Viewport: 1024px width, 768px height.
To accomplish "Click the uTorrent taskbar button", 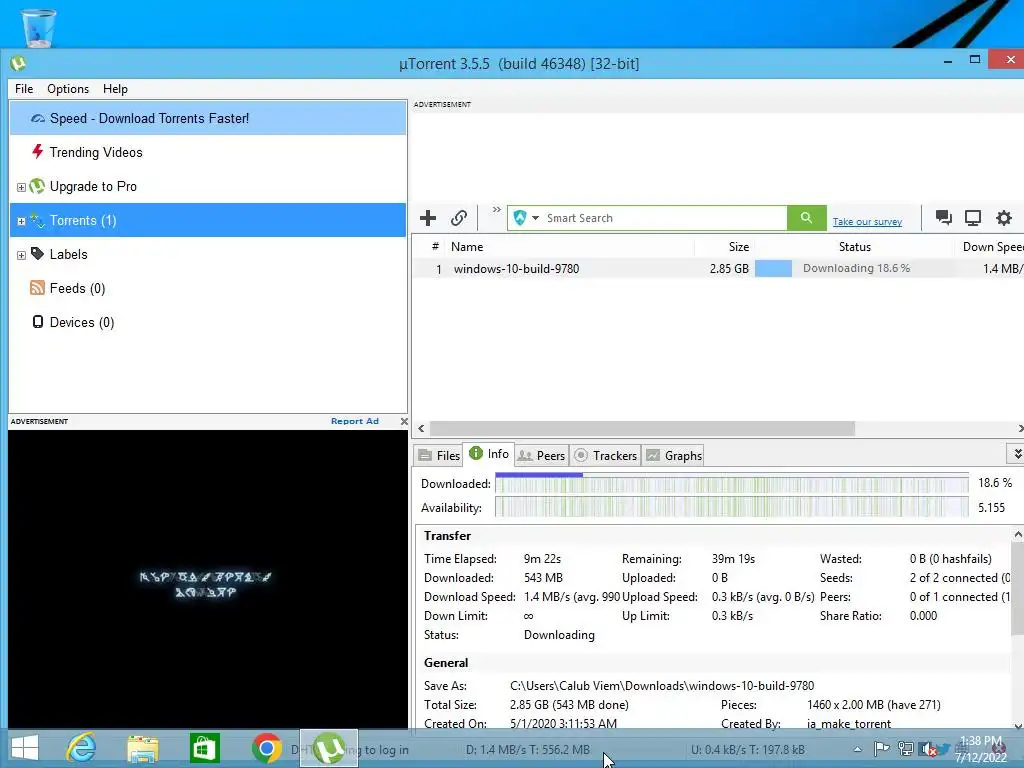I will (x=328, y=748).
